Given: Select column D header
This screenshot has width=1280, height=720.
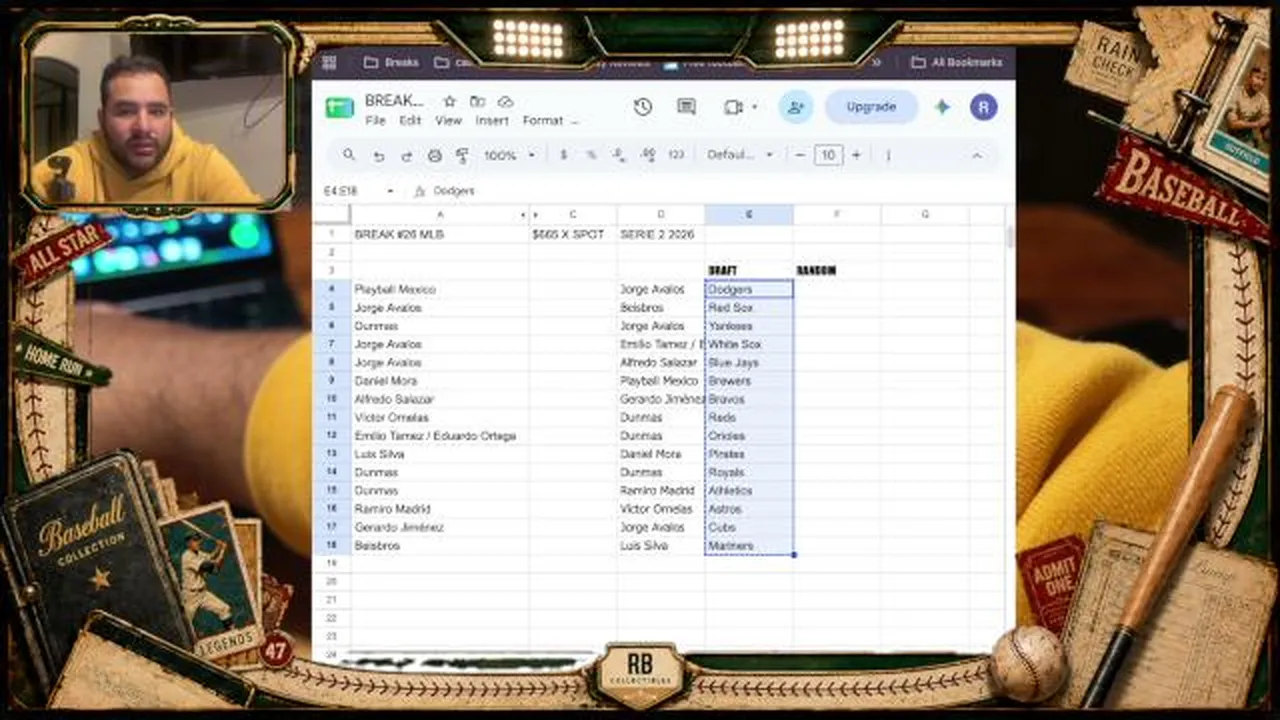Looking at the screenshot, I should (x=661, y=215).
